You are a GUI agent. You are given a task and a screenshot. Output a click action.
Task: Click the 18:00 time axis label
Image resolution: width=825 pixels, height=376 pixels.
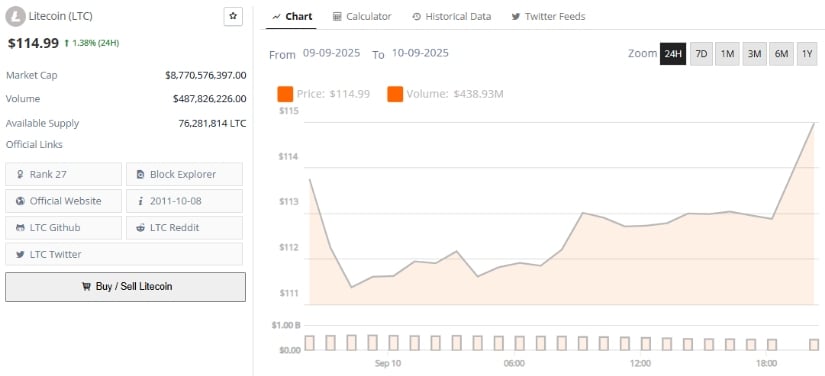(x=767, y=363)
